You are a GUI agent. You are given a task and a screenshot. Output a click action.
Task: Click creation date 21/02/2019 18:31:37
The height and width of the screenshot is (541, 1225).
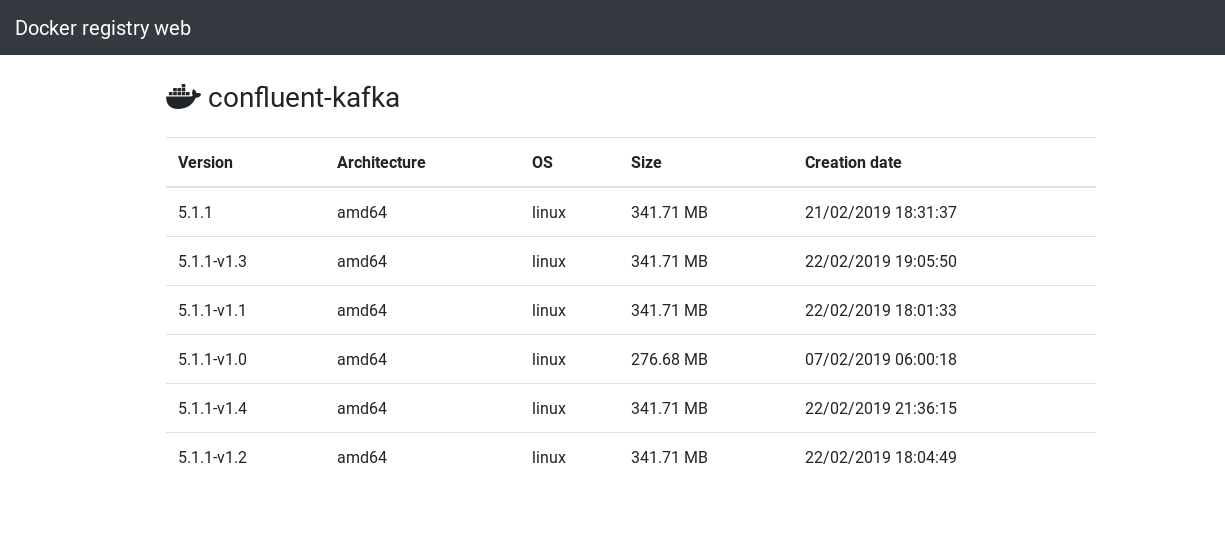[x=880, y=212]
